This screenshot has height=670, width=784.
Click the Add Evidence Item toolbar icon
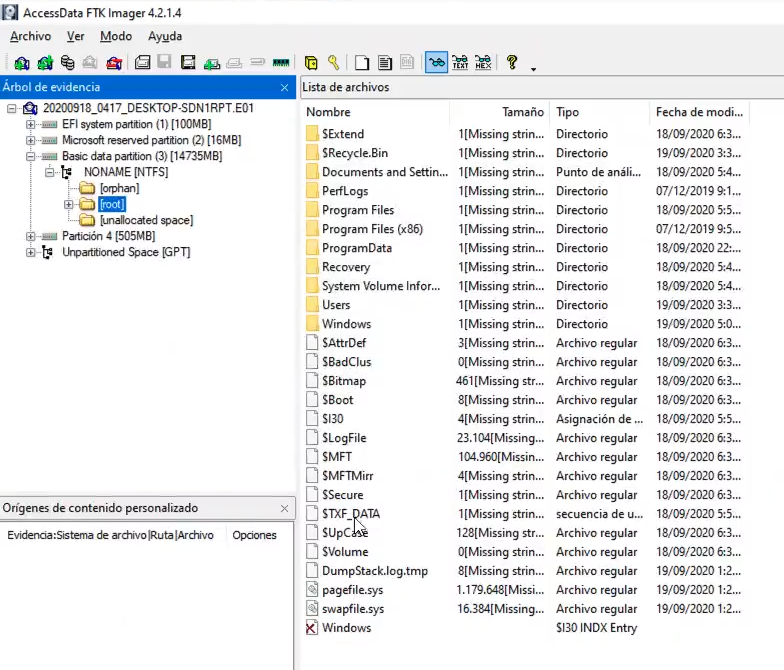point(21,63)
